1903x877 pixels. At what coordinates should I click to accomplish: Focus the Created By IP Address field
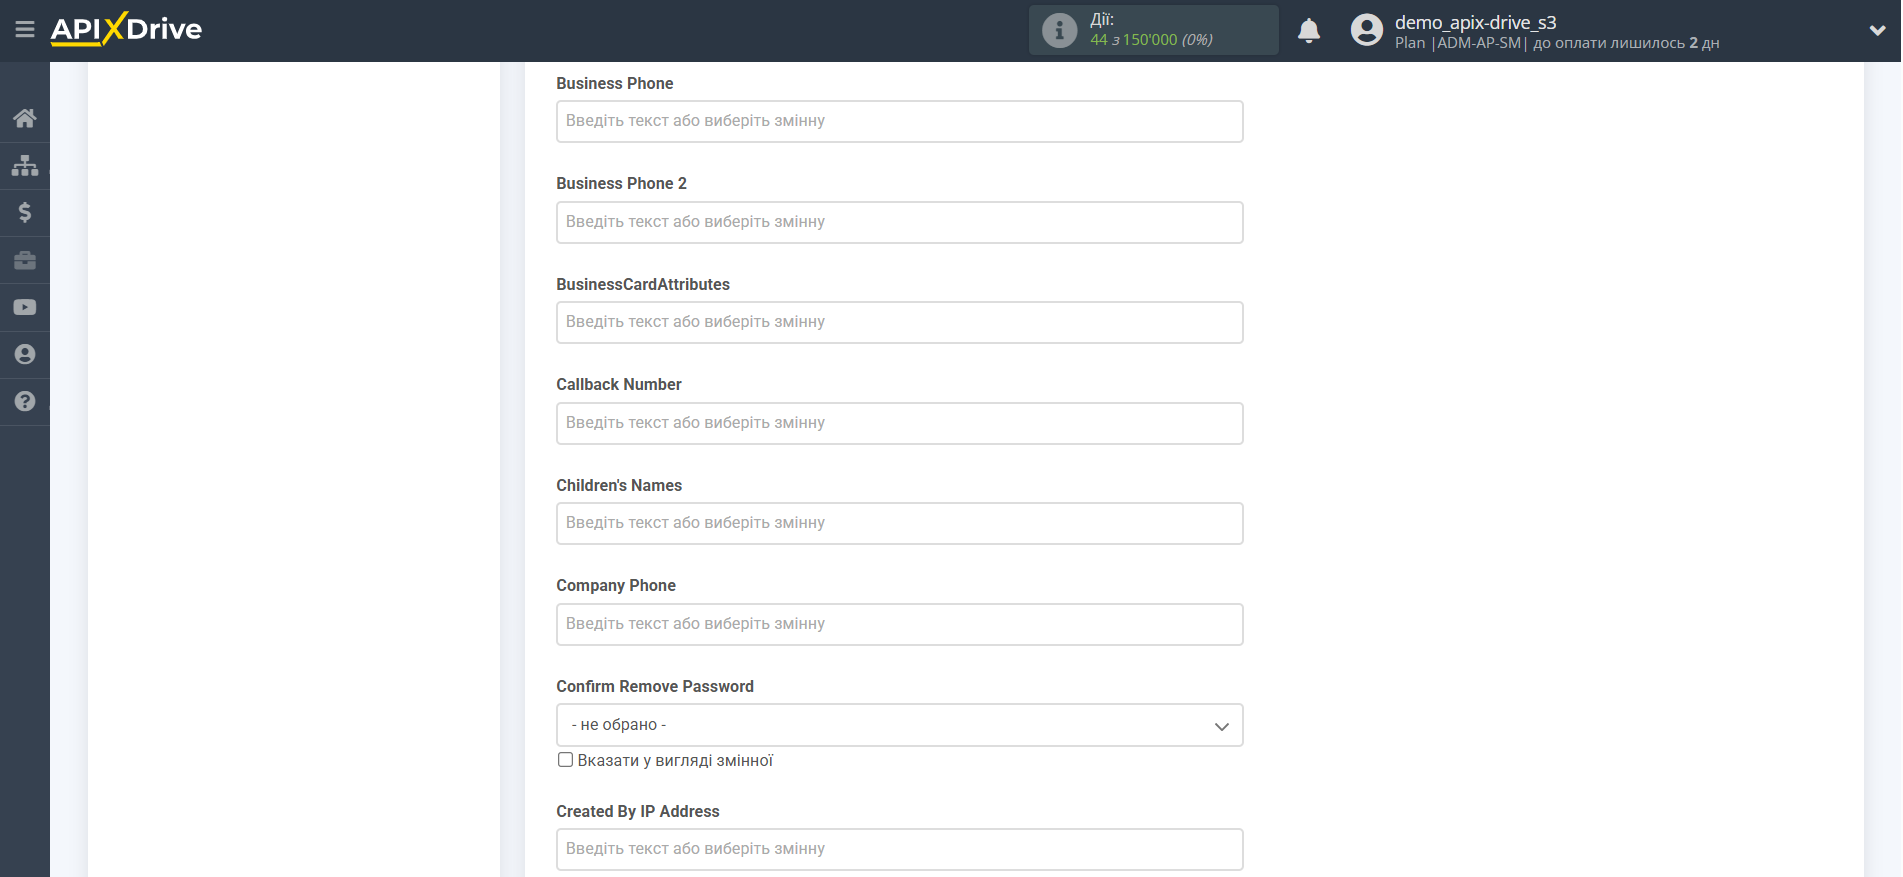(899, 849)
